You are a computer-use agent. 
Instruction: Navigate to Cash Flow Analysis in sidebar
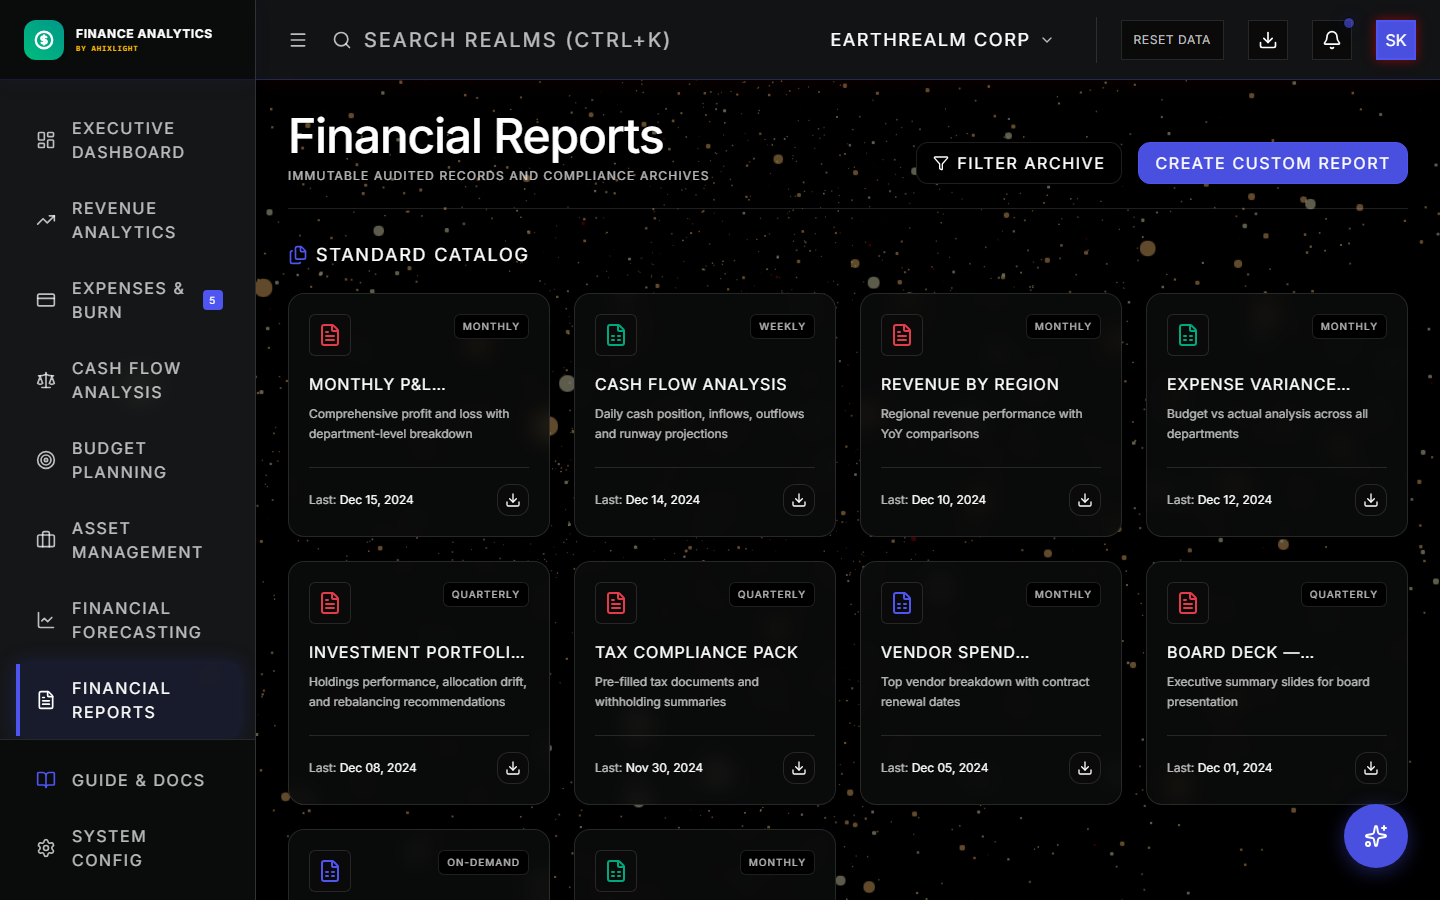(128, 380)
